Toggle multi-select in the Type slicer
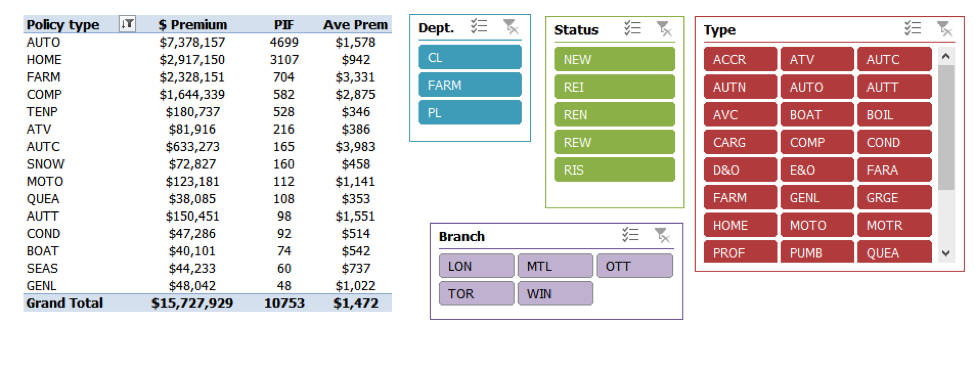 click(x=912, y=28)
